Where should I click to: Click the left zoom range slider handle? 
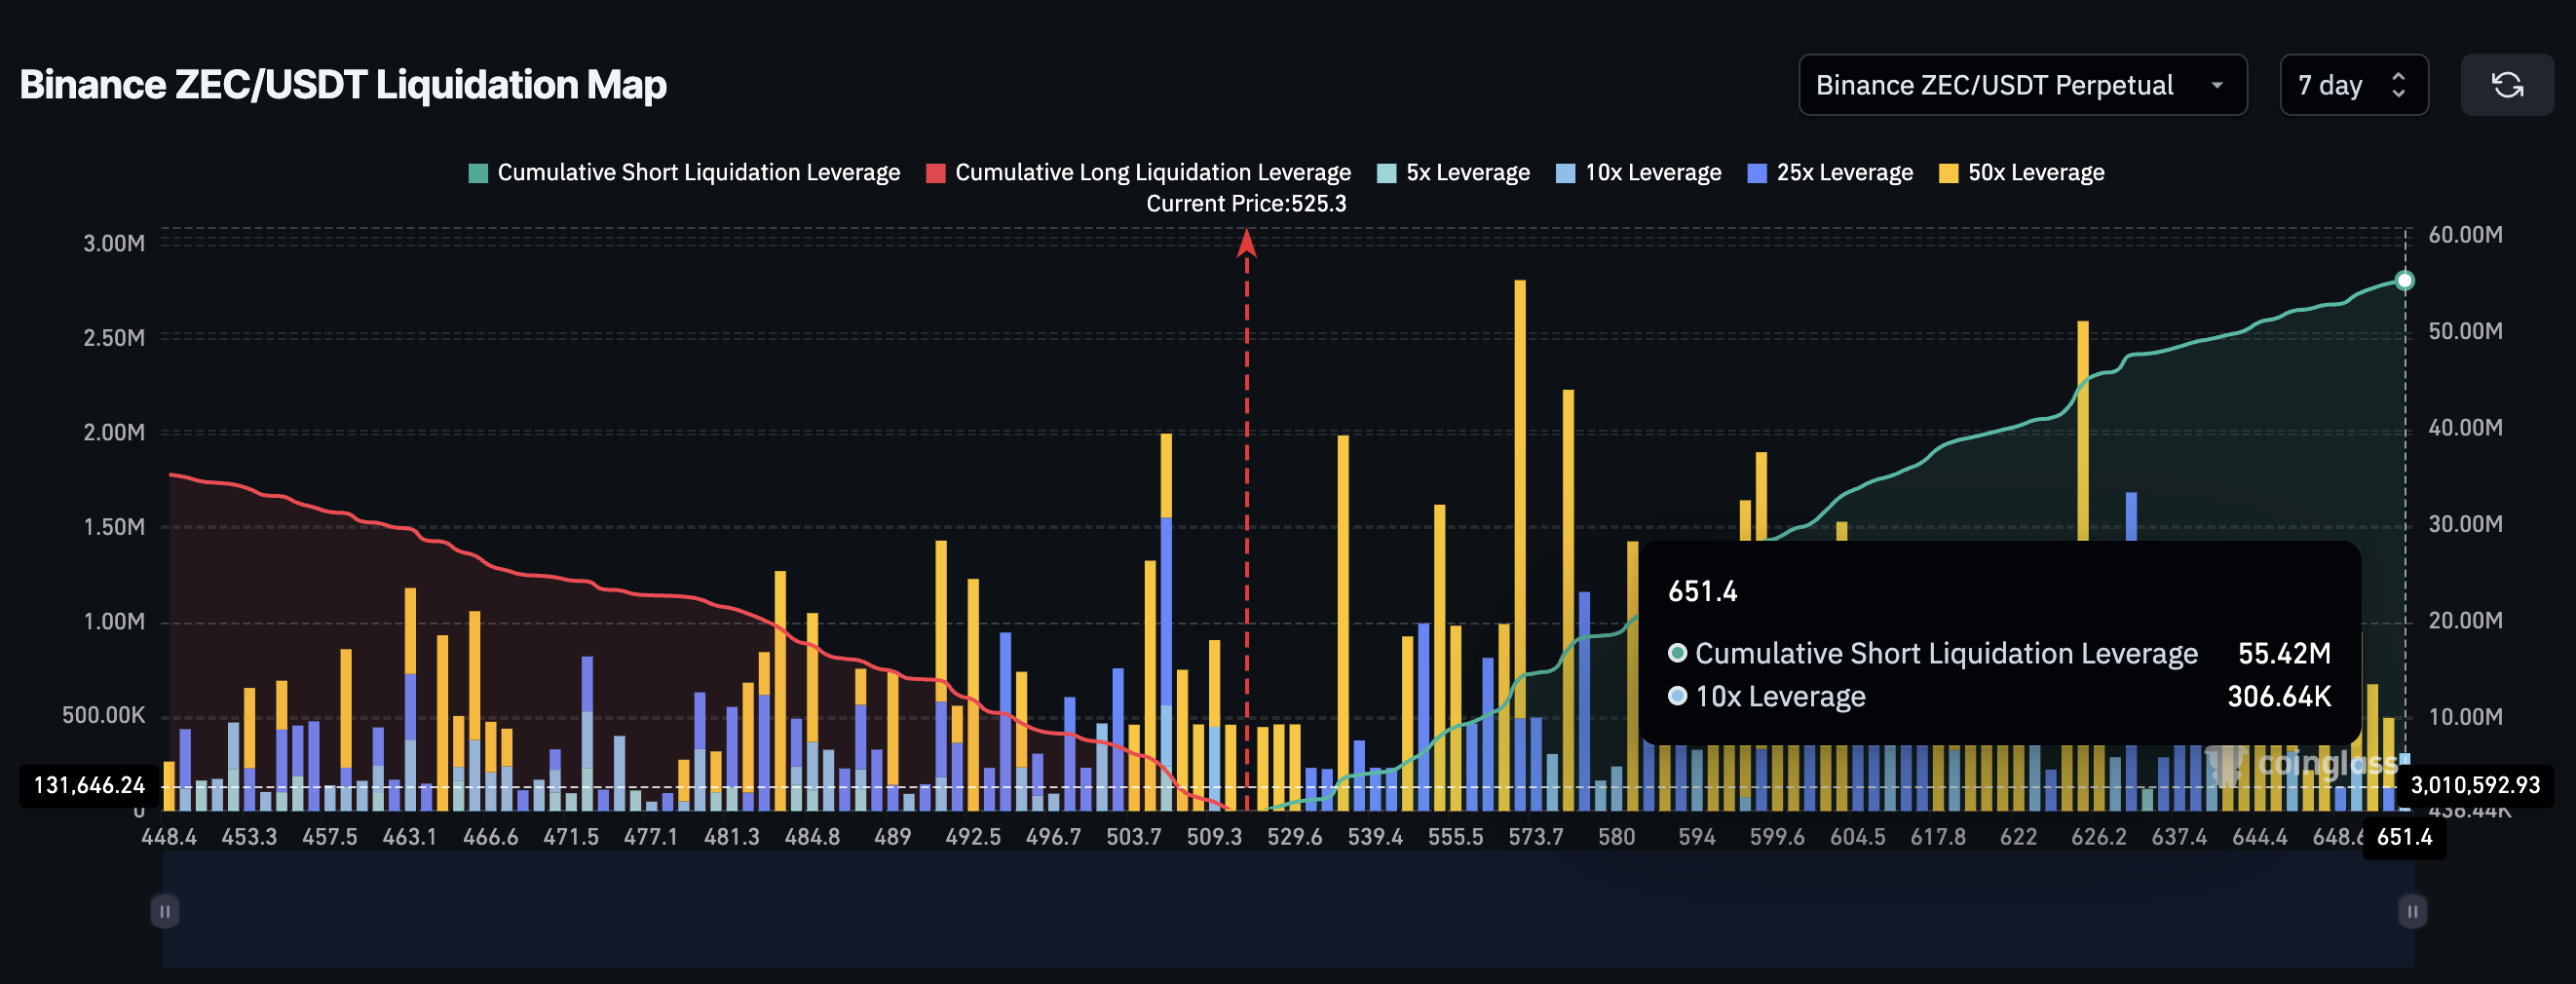coord(165,911)
